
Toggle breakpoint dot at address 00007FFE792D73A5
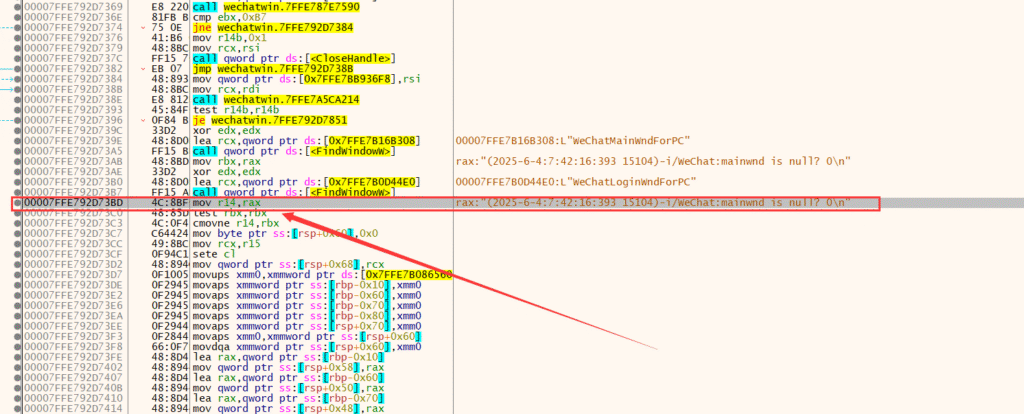pos(17,151)
